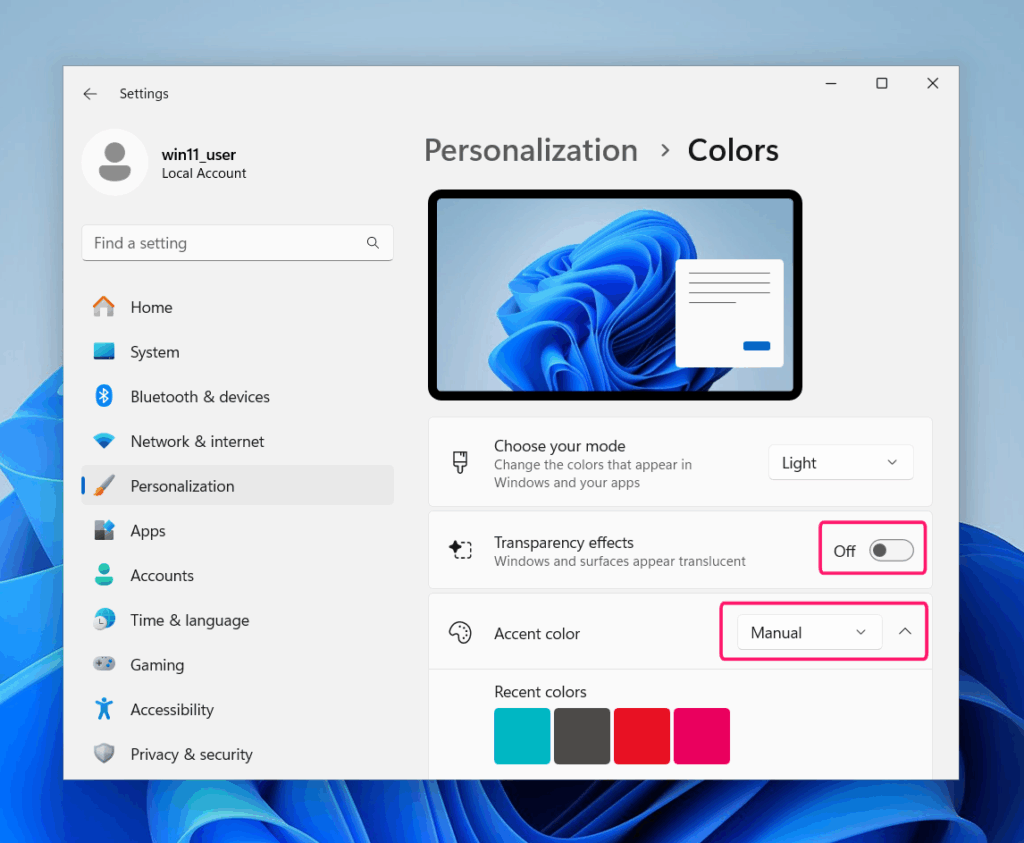The width and height of the screenshot is (1024, 843).
Task: Click the Recent colors label
Action: [x=540, y=692]
